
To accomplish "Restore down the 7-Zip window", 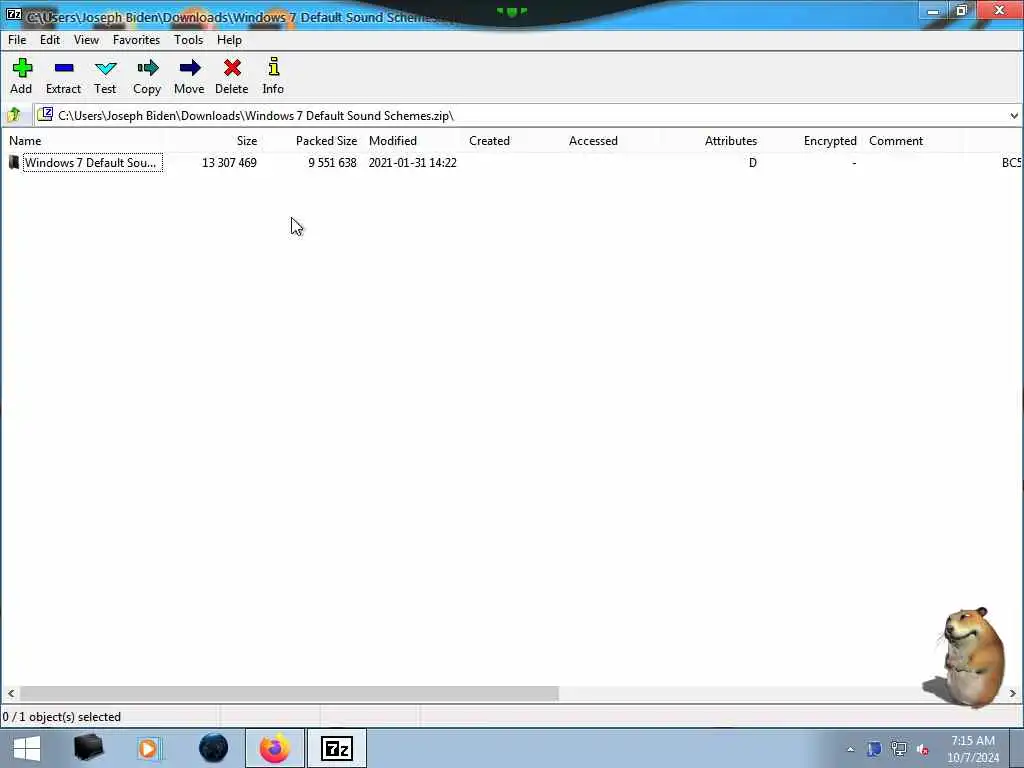I will click(962, 10).
